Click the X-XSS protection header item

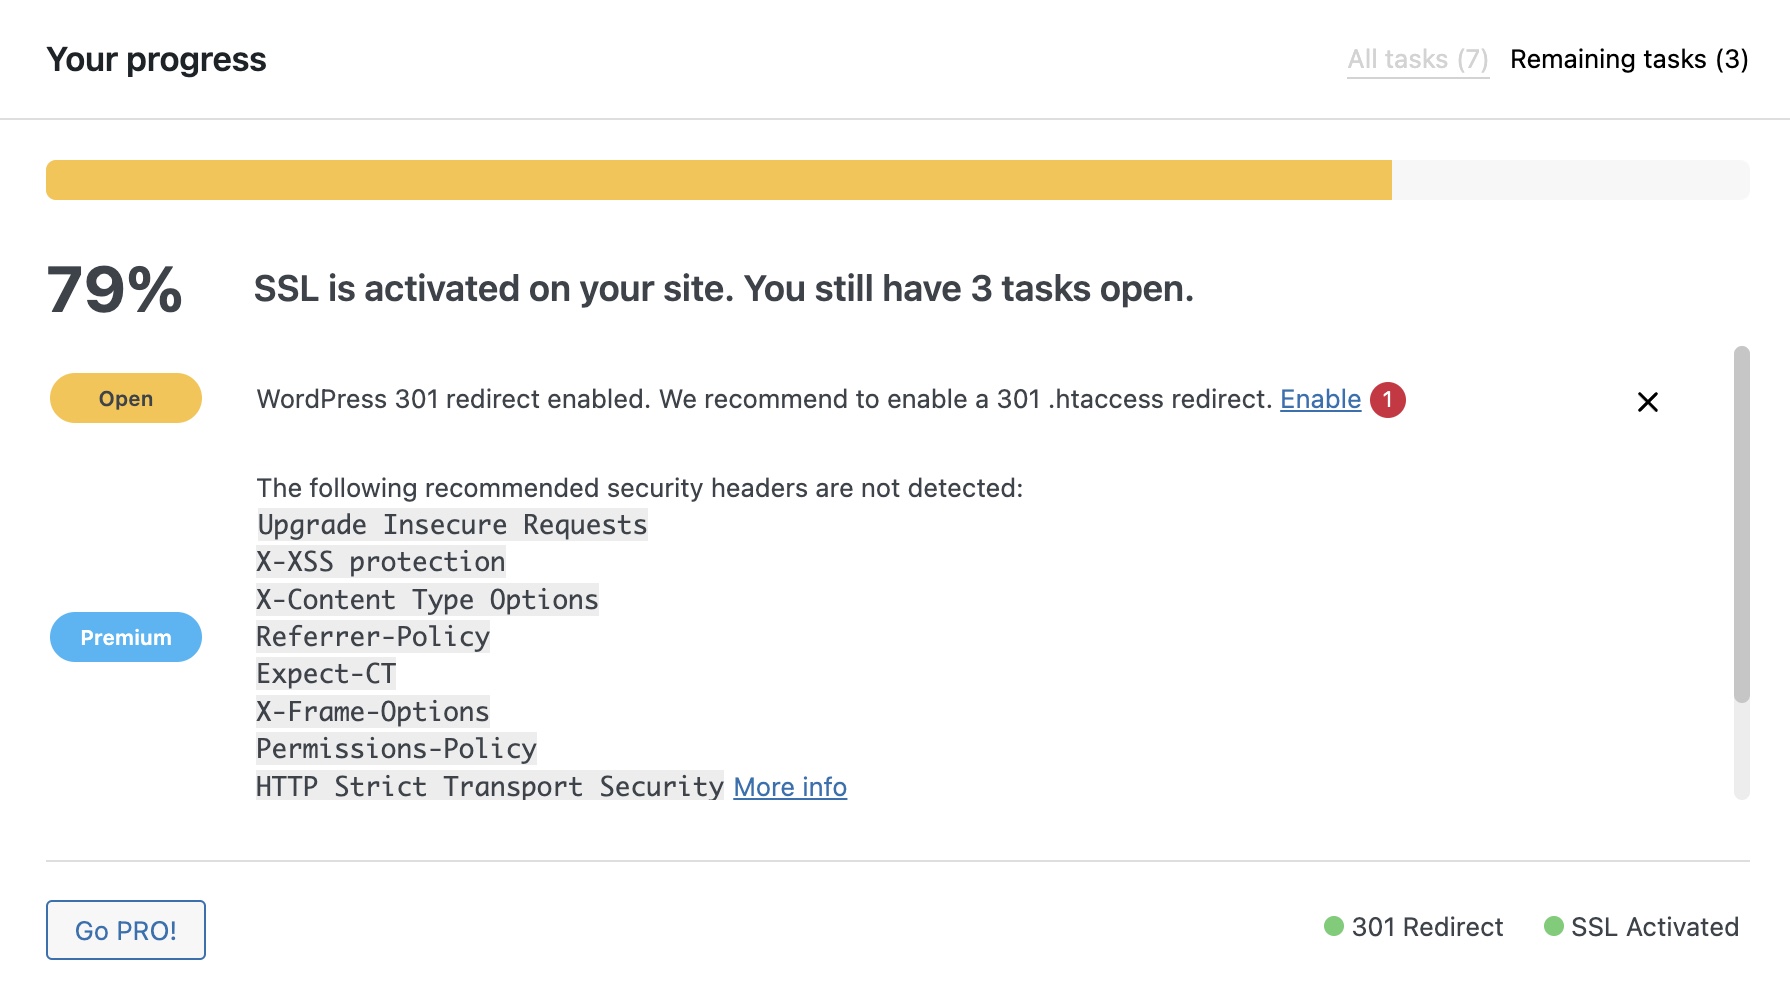pos(381,562)
